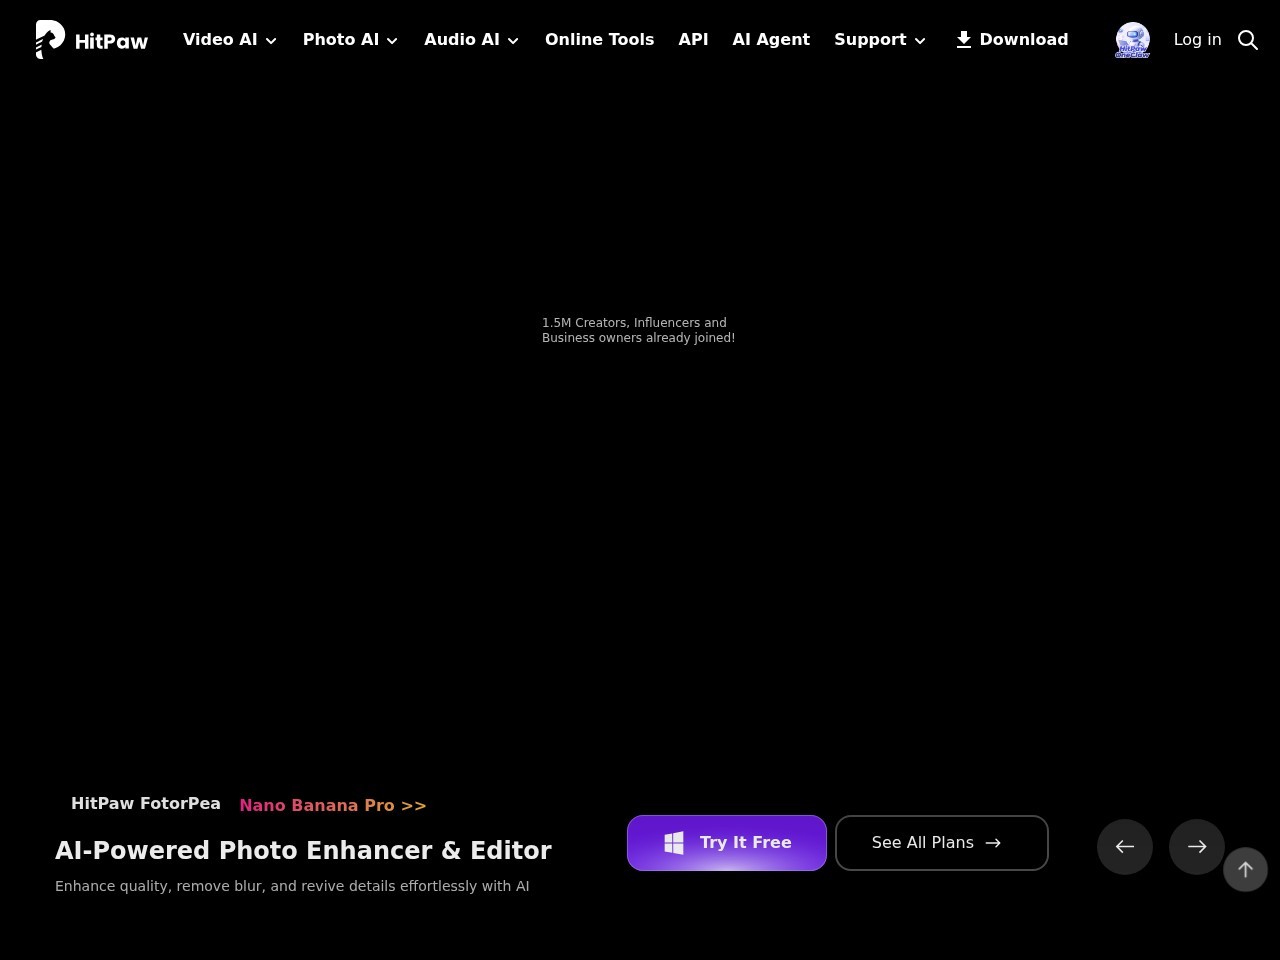Select API in the navigation bar
Viewport: 1280px width, 960px height.
click(693, 40)
